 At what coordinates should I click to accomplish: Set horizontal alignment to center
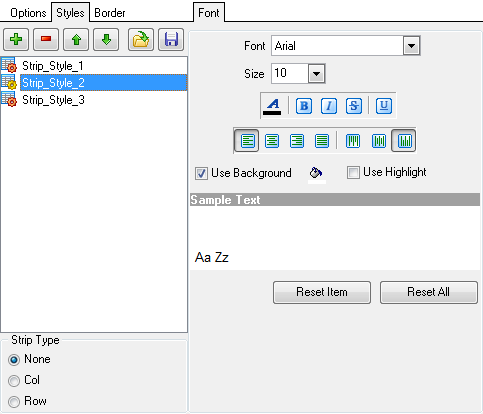[x=272, y=141]
